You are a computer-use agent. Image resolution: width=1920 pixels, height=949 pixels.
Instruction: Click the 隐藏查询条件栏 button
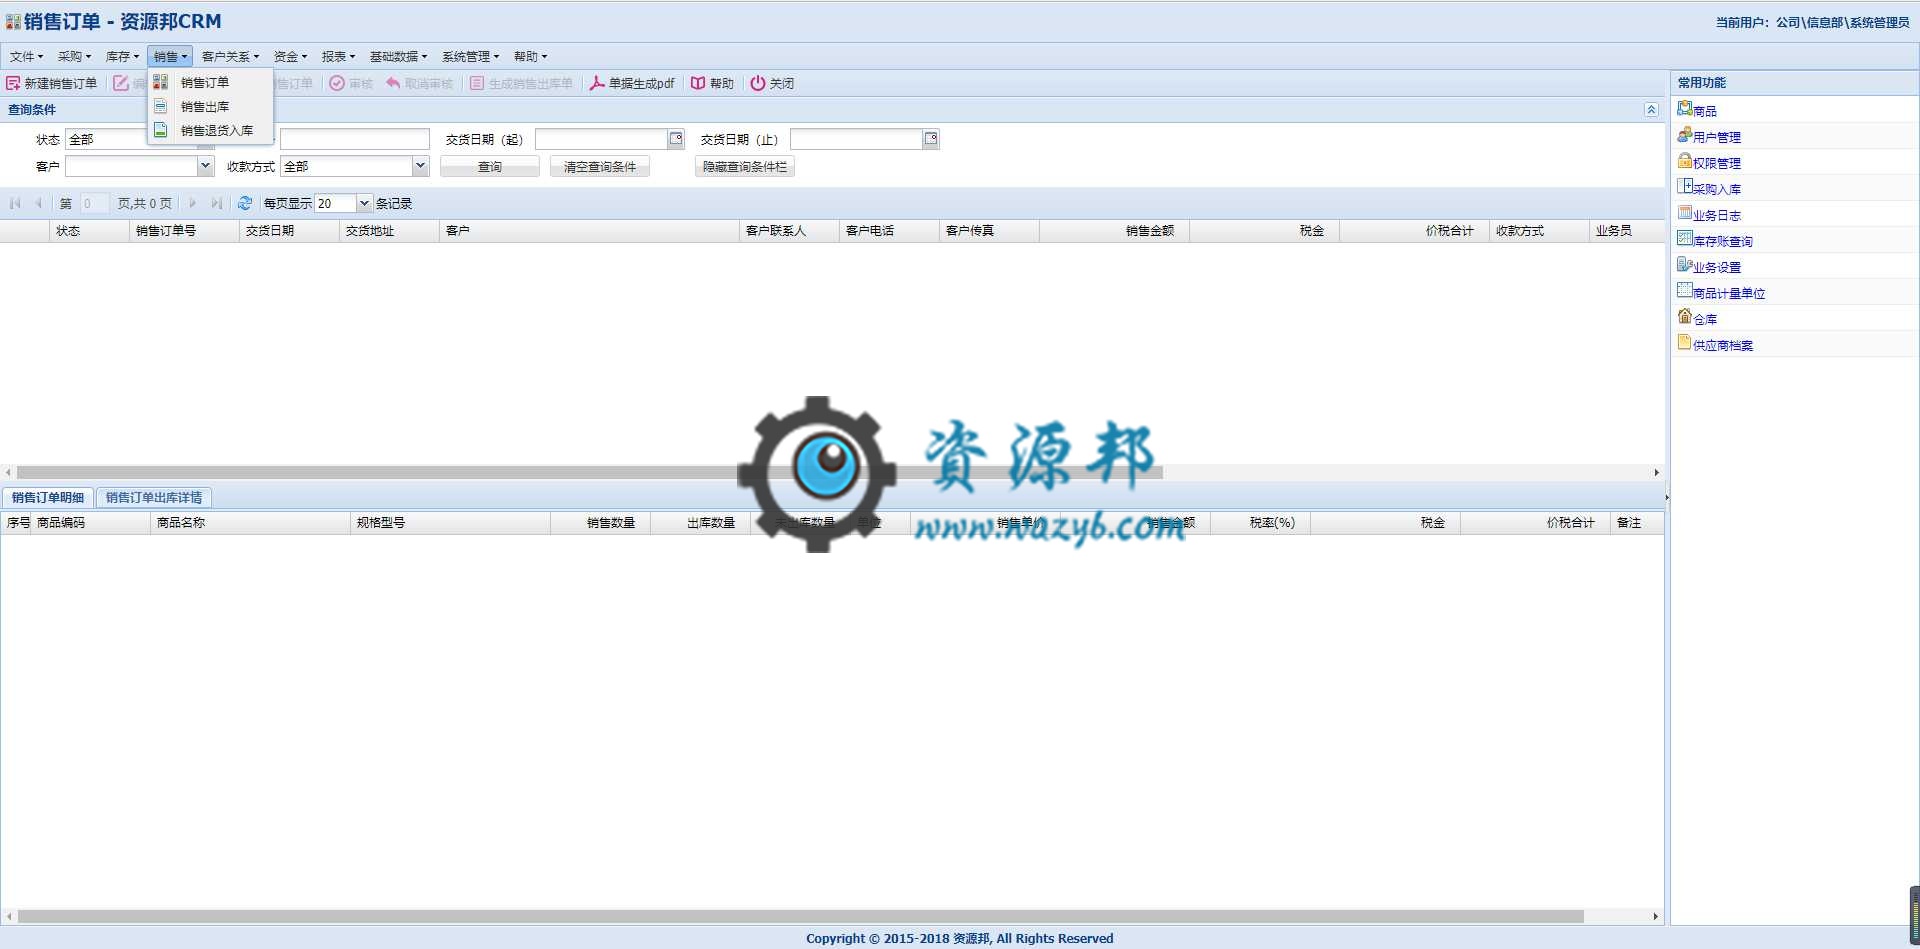[x=745, y=167]
